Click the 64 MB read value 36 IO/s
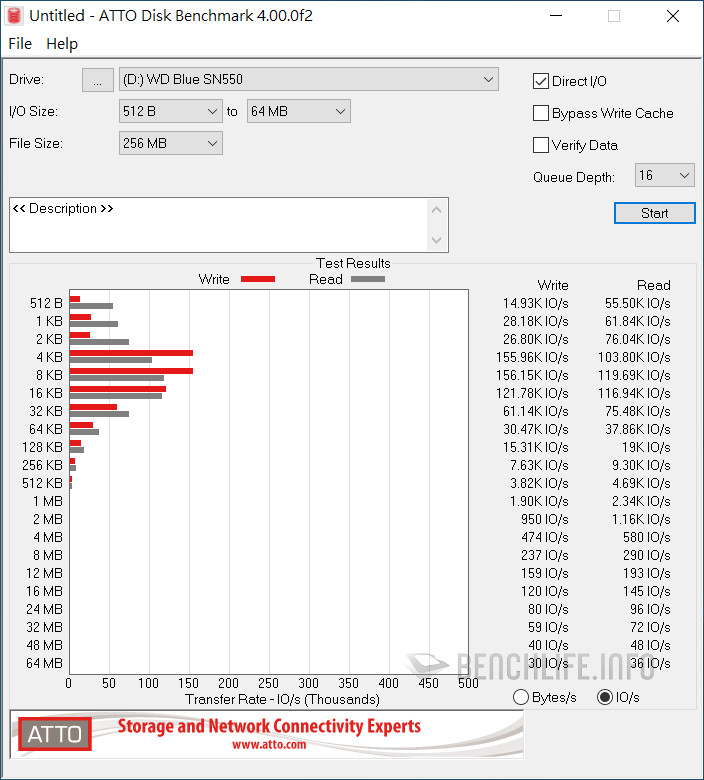Image resolution: width=704 pixels, height=780 pixels. [x=650, y=663]
